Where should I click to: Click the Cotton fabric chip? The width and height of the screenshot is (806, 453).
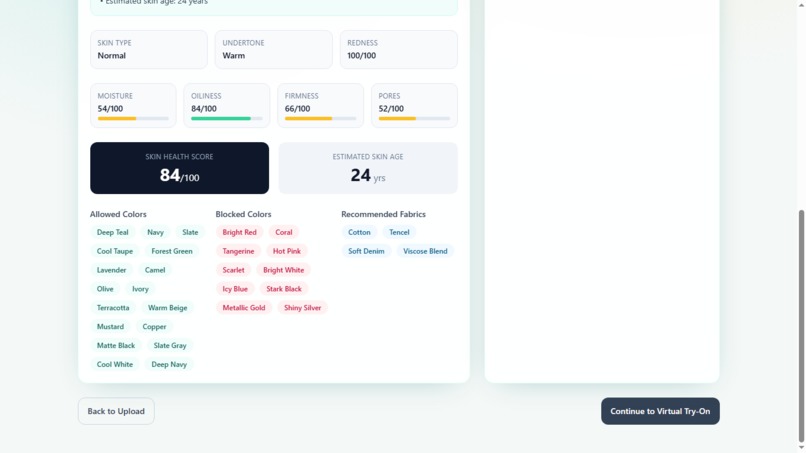click(359, 232)
